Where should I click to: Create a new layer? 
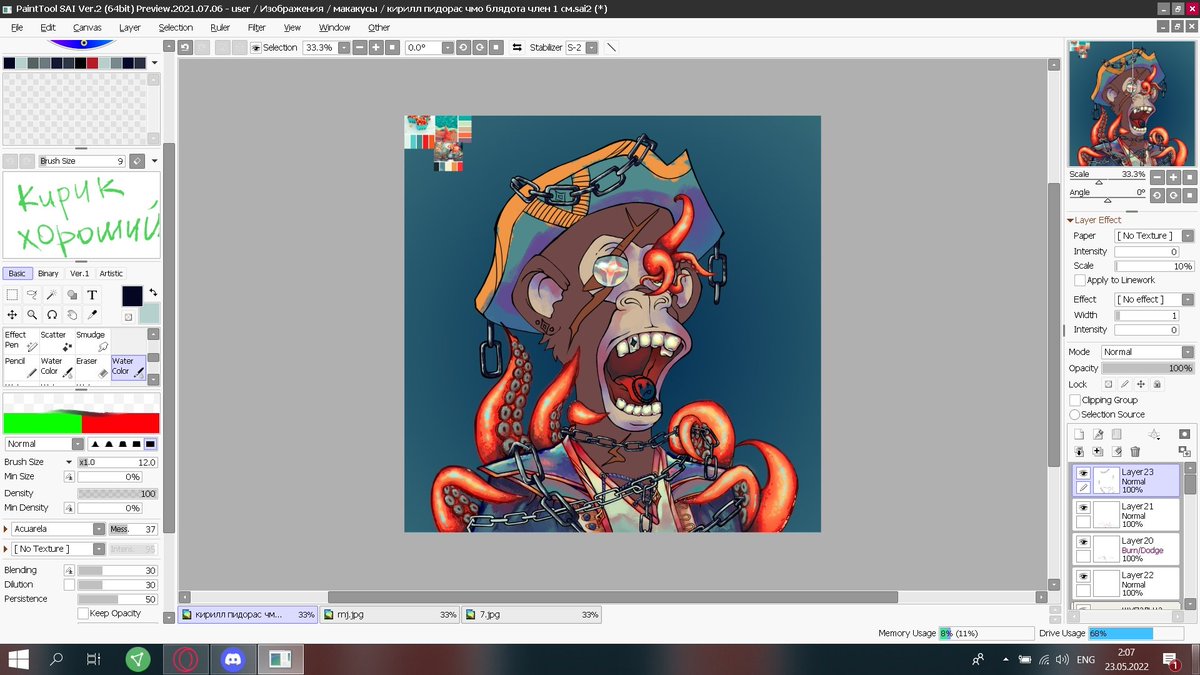(x=1079, y=434)
